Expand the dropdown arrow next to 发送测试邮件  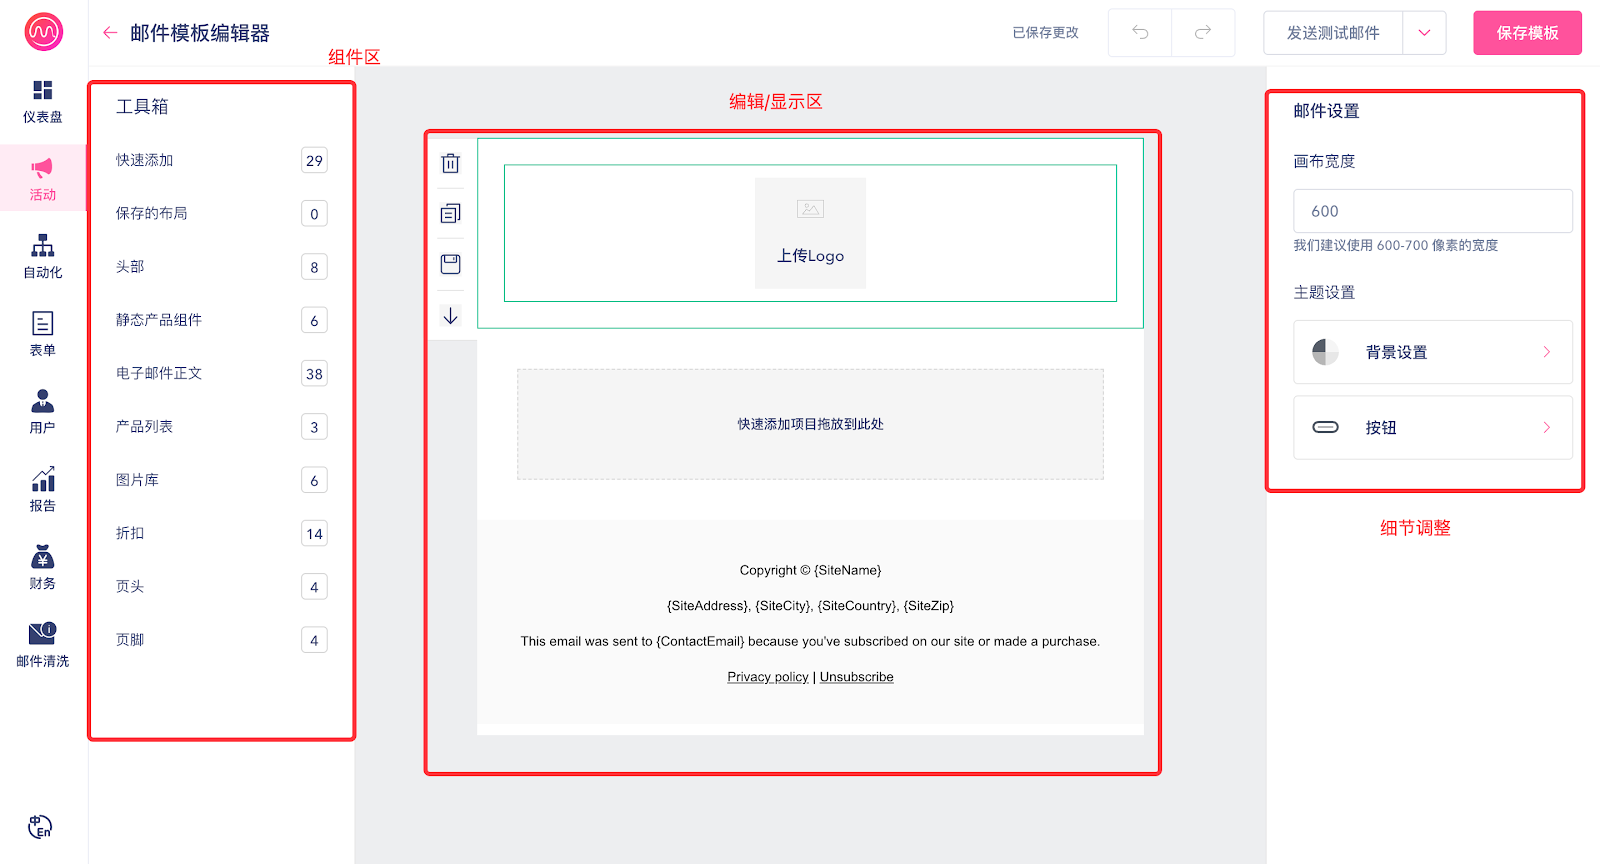click(1424, 33)
